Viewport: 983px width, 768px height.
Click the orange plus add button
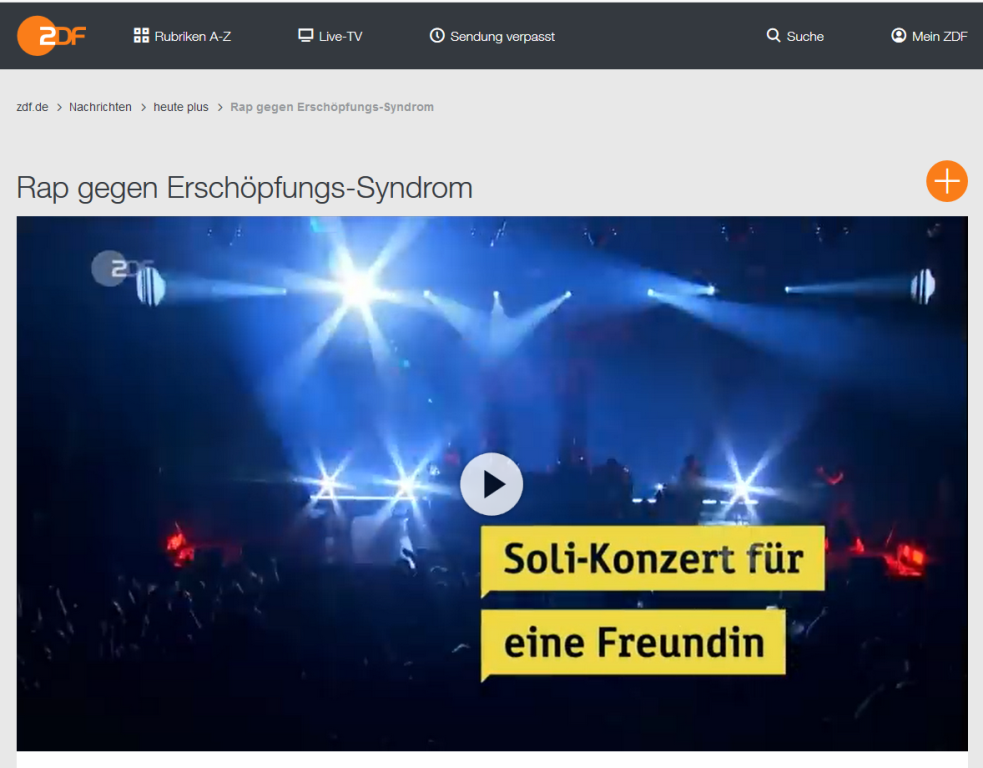click(947, 181)
